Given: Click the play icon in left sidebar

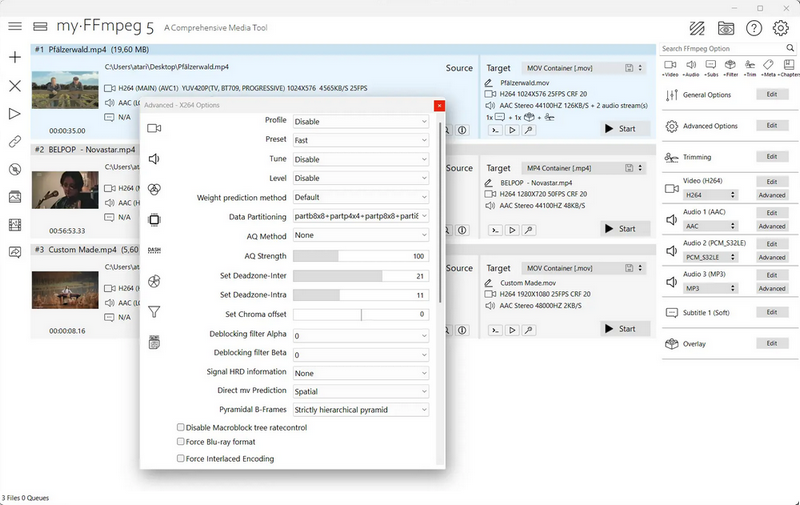Looking at the screenshot, I should coord(15,114).
